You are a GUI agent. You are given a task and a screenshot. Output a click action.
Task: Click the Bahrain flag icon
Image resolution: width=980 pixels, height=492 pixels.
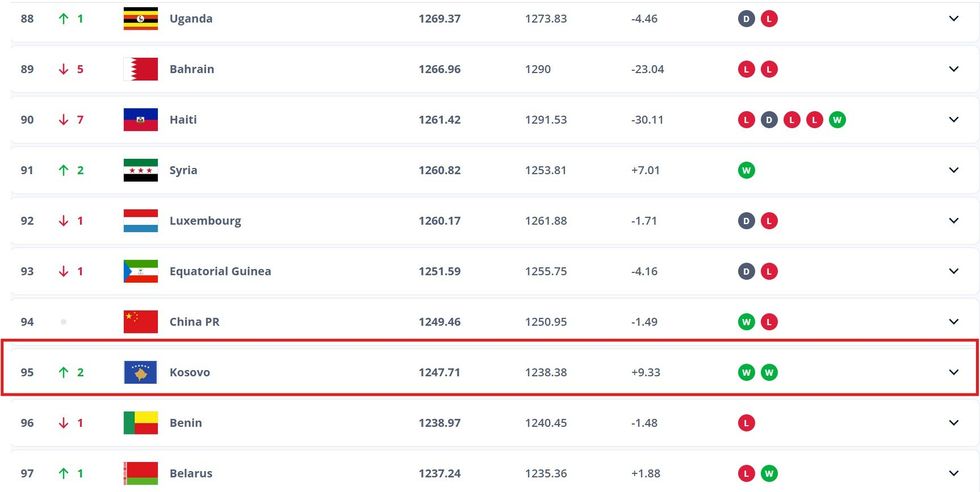(x=140, y=69)
